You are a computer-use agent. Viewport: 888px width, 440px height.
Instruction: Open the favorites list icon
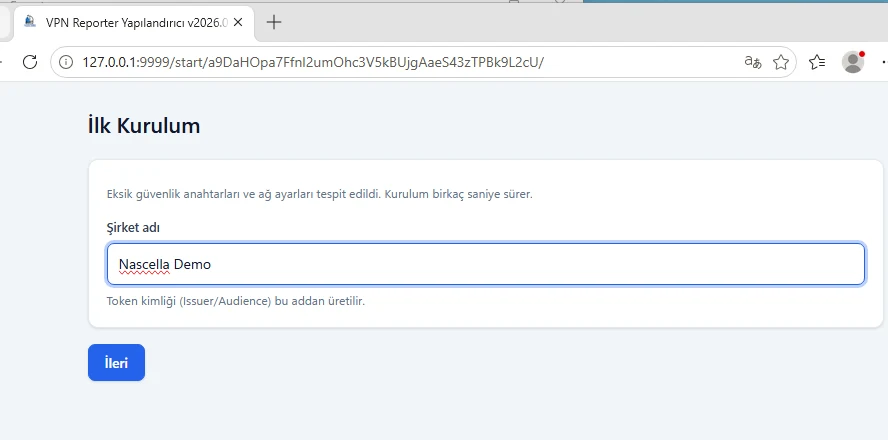coord(817,62)
